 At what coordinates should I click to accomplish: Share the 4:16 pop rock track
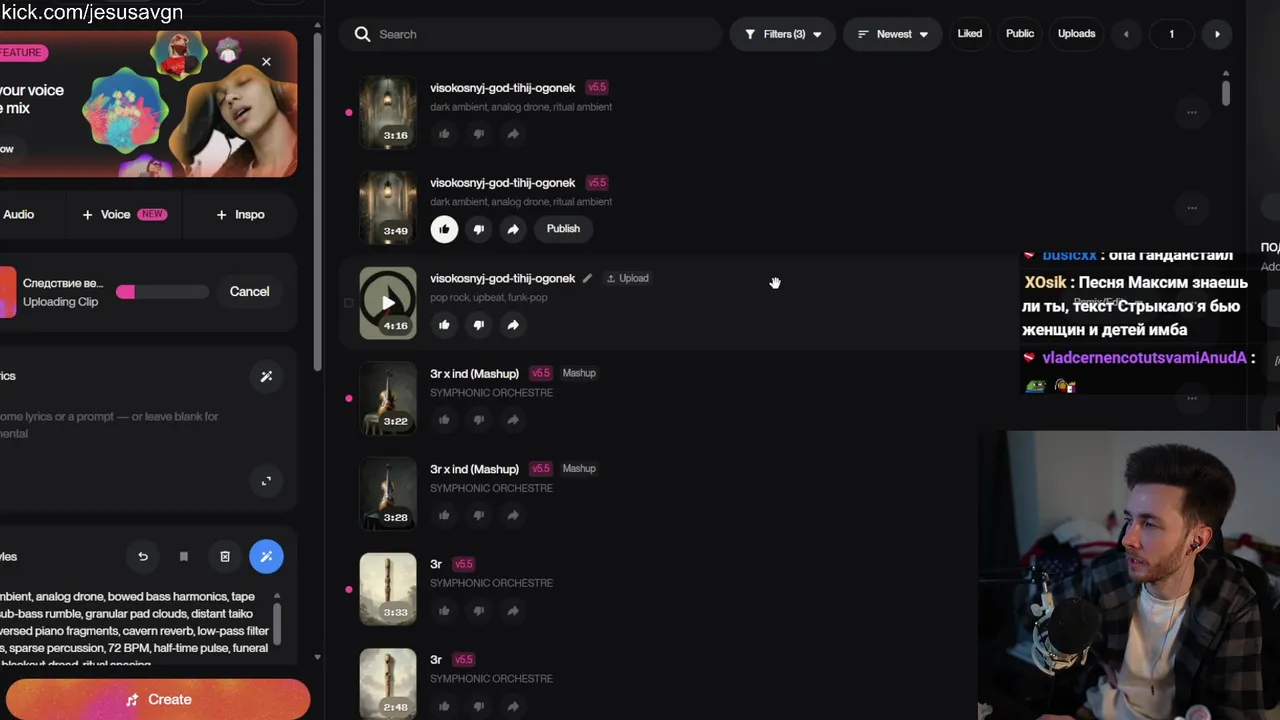pyautogui.click(x=513, y=325)
